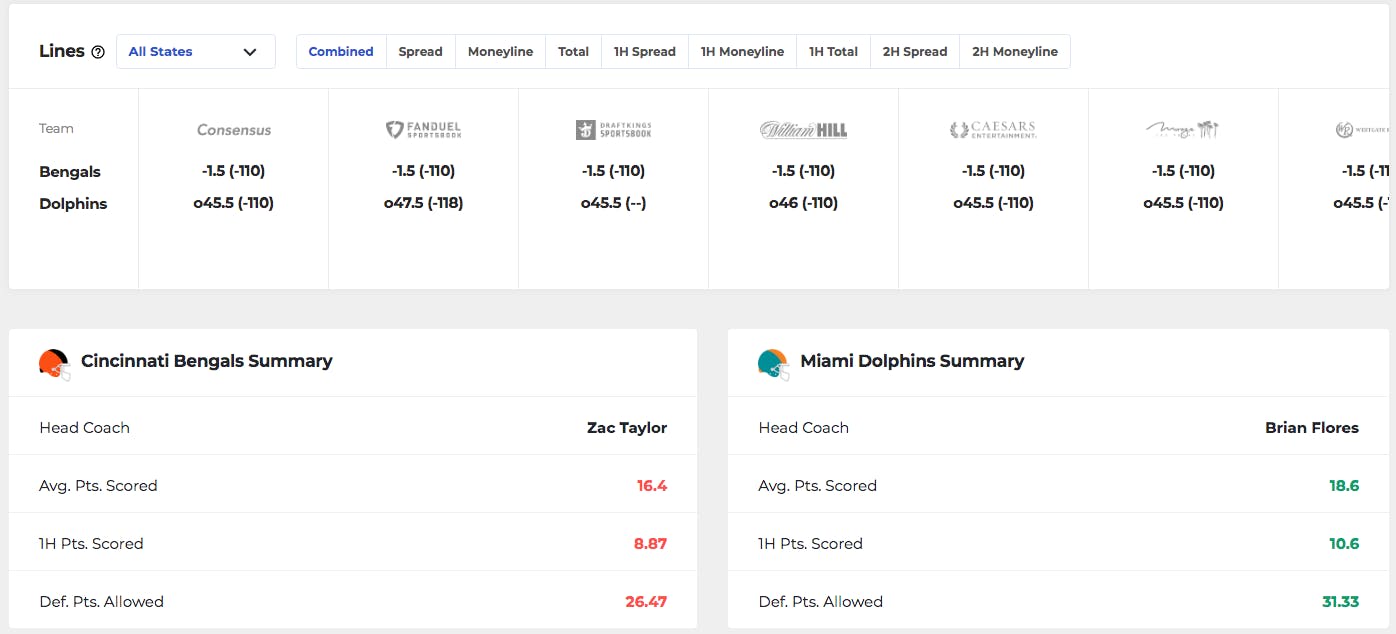The width and height of the screenshot is (1396, 634).
Task: Click FanDuel Bengals -1.5 (-110) line
Action: (x=423, y=171)
